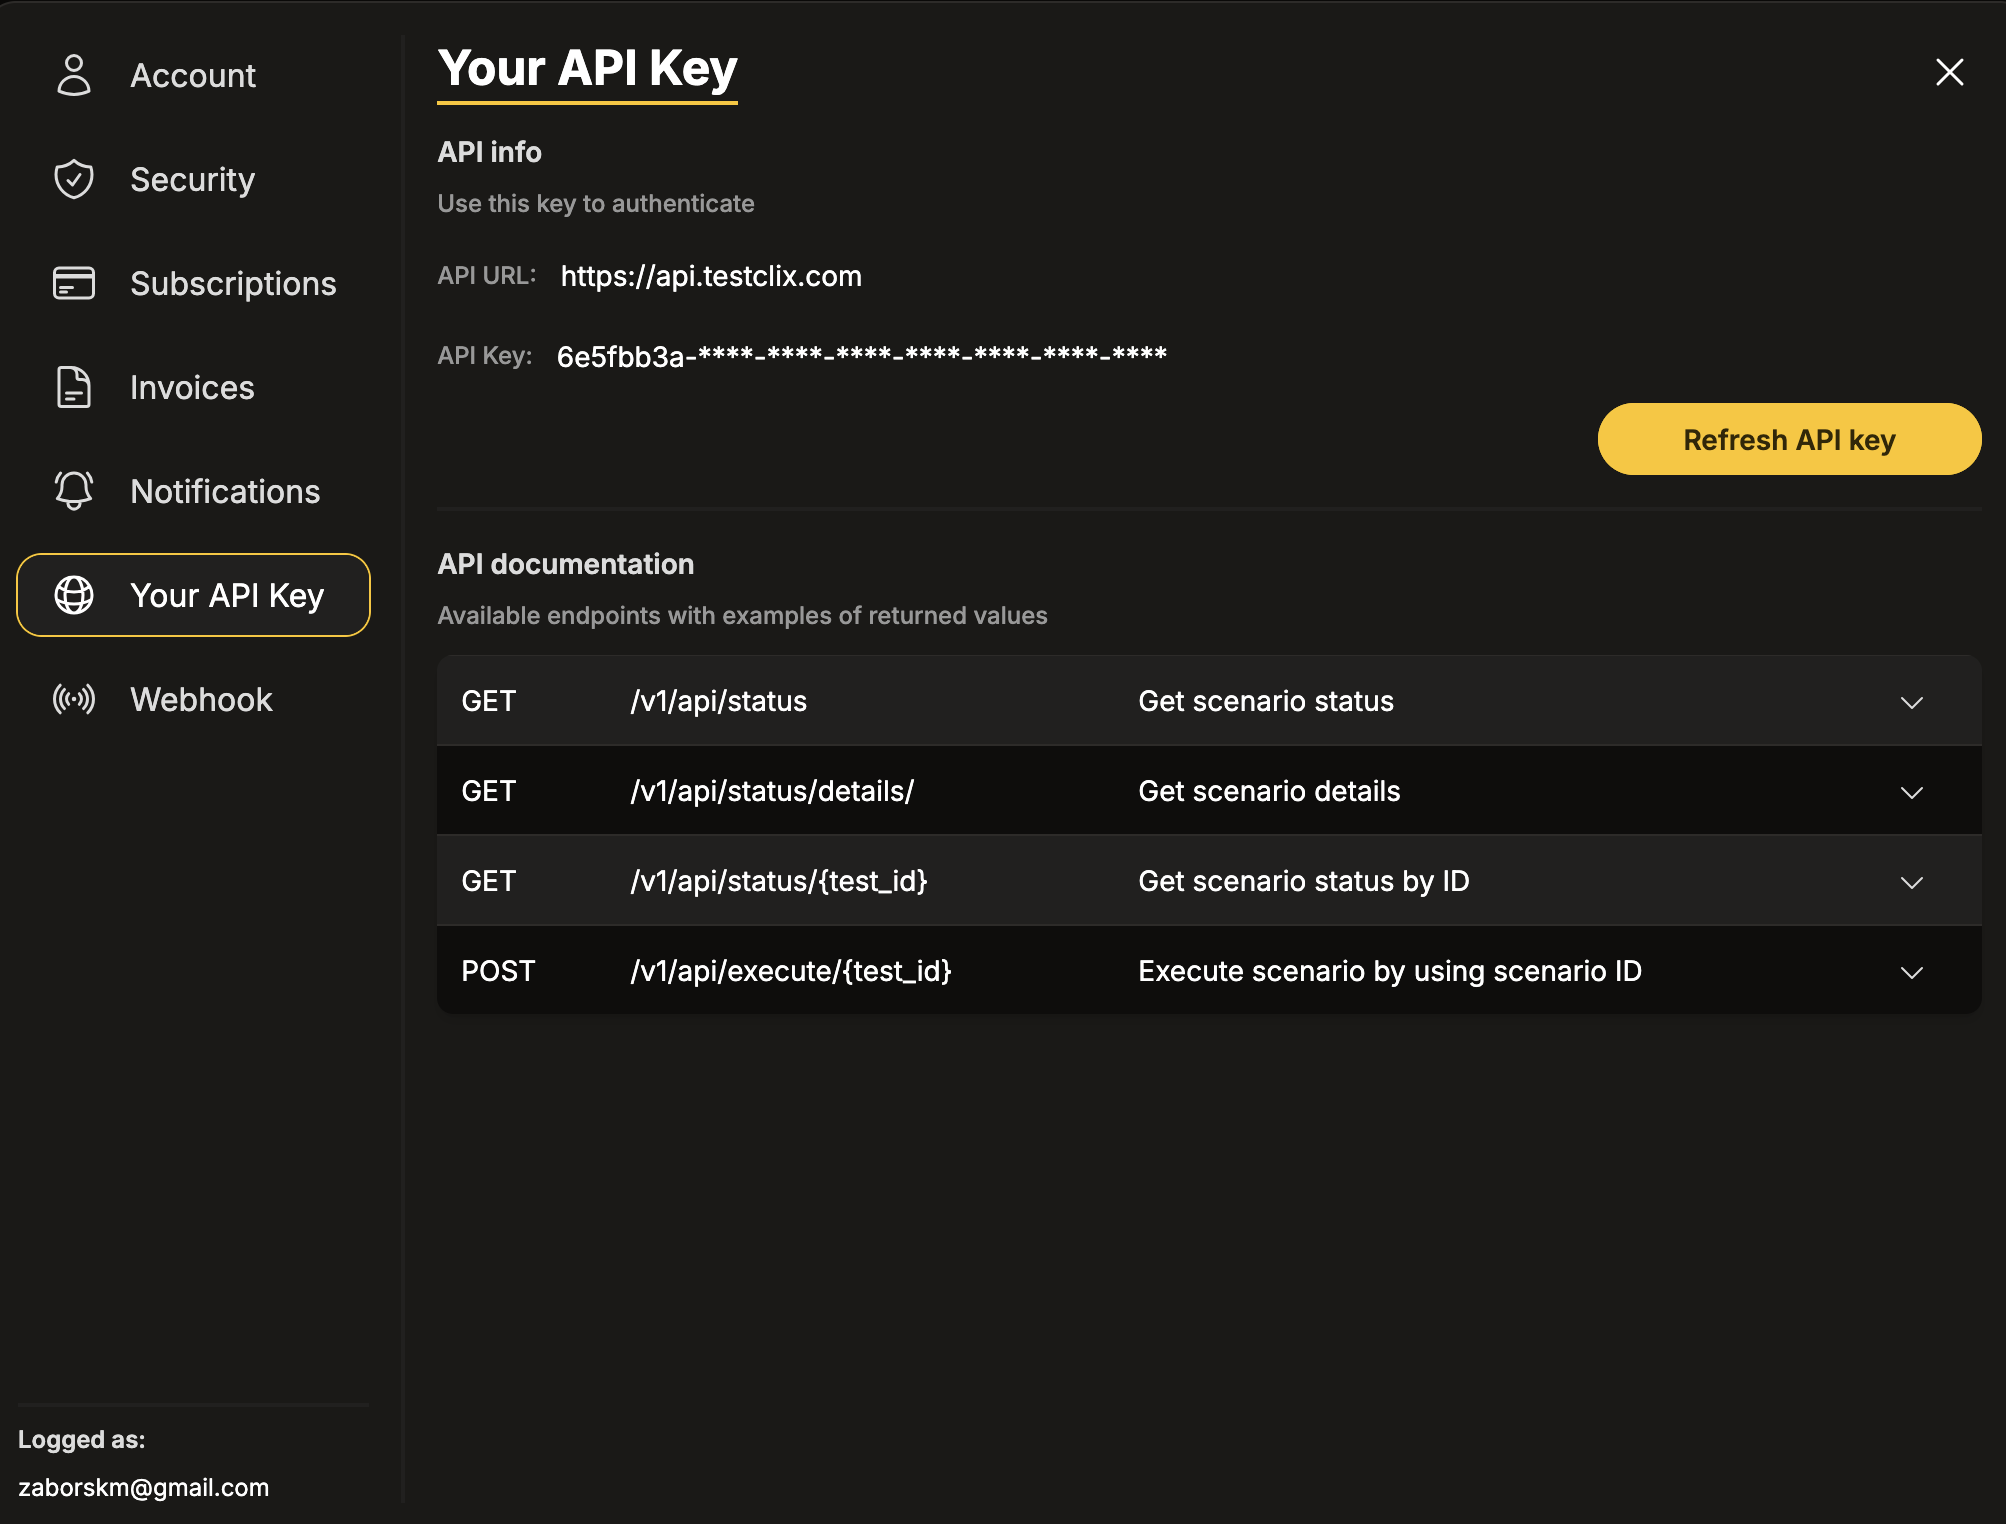Click the 'Logged as:' label

tap(82, 1439)
